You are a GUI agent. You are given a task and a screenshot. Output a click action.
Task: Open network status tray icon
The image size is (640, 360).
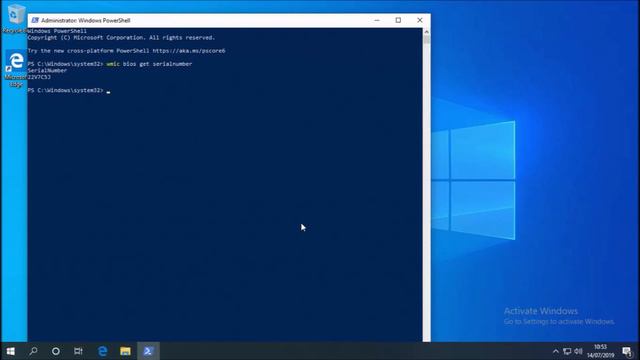click(x=567, y=351)
